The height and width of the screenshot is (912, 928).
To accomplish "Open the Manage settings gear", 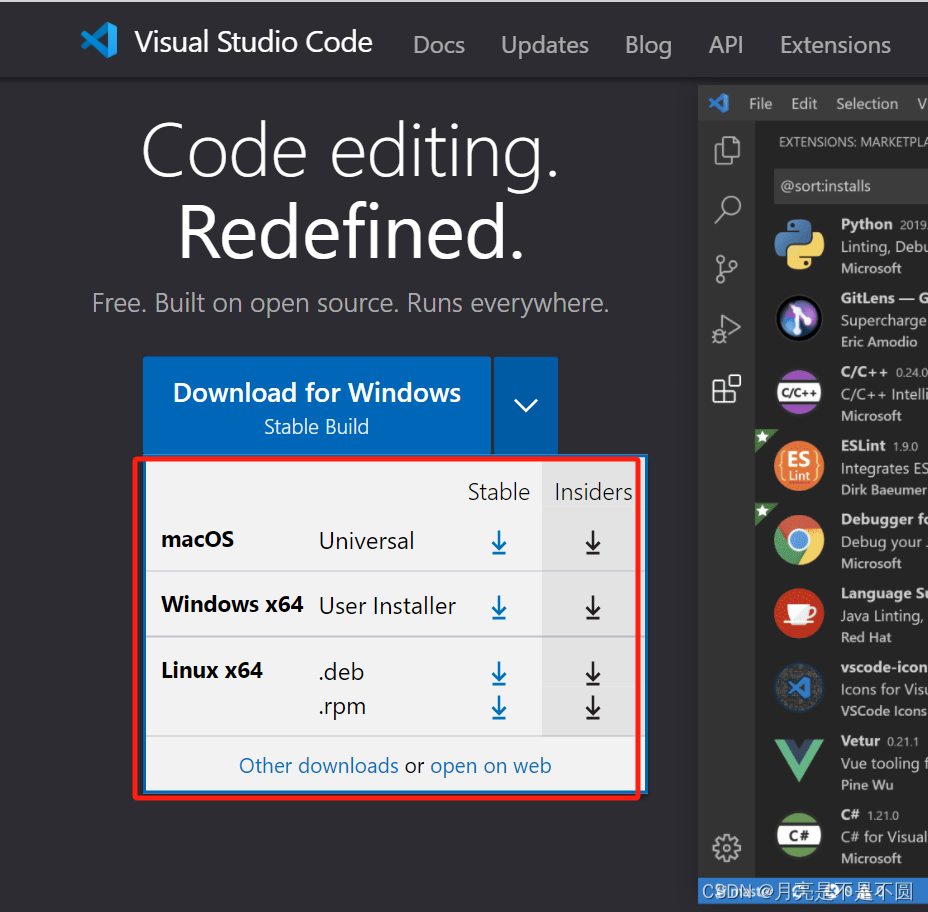I will point(726,847).
